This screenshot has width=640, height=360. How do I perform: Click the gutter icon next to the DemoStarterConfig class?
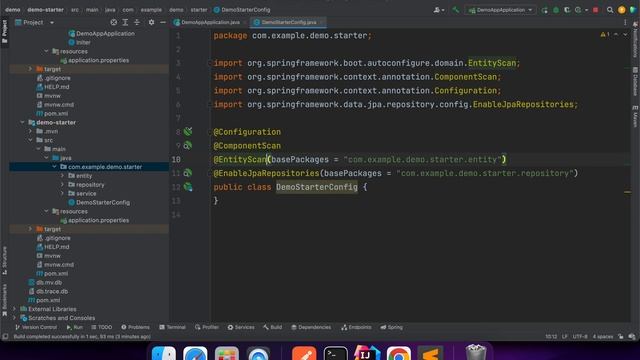188,187
